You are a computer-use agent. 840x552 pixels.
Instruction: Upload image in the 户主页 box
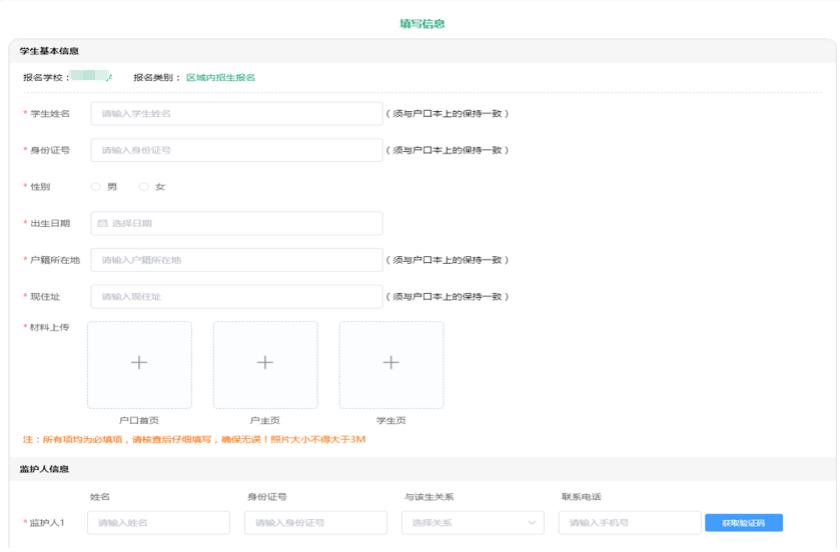tap(265, 365)
